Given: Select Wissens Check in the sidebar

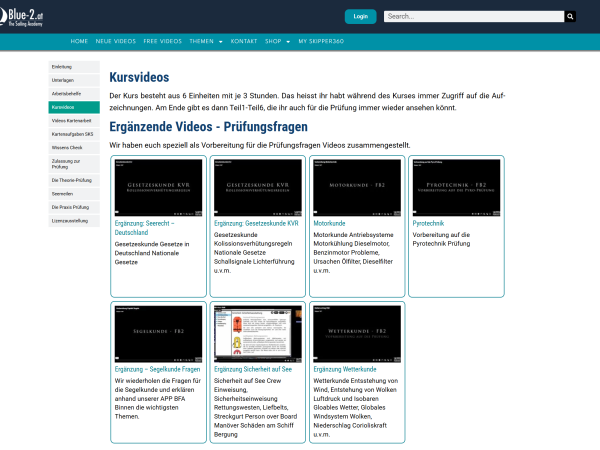Looking at the screenshot, I should pyautogui.click(x=74, y=148).
